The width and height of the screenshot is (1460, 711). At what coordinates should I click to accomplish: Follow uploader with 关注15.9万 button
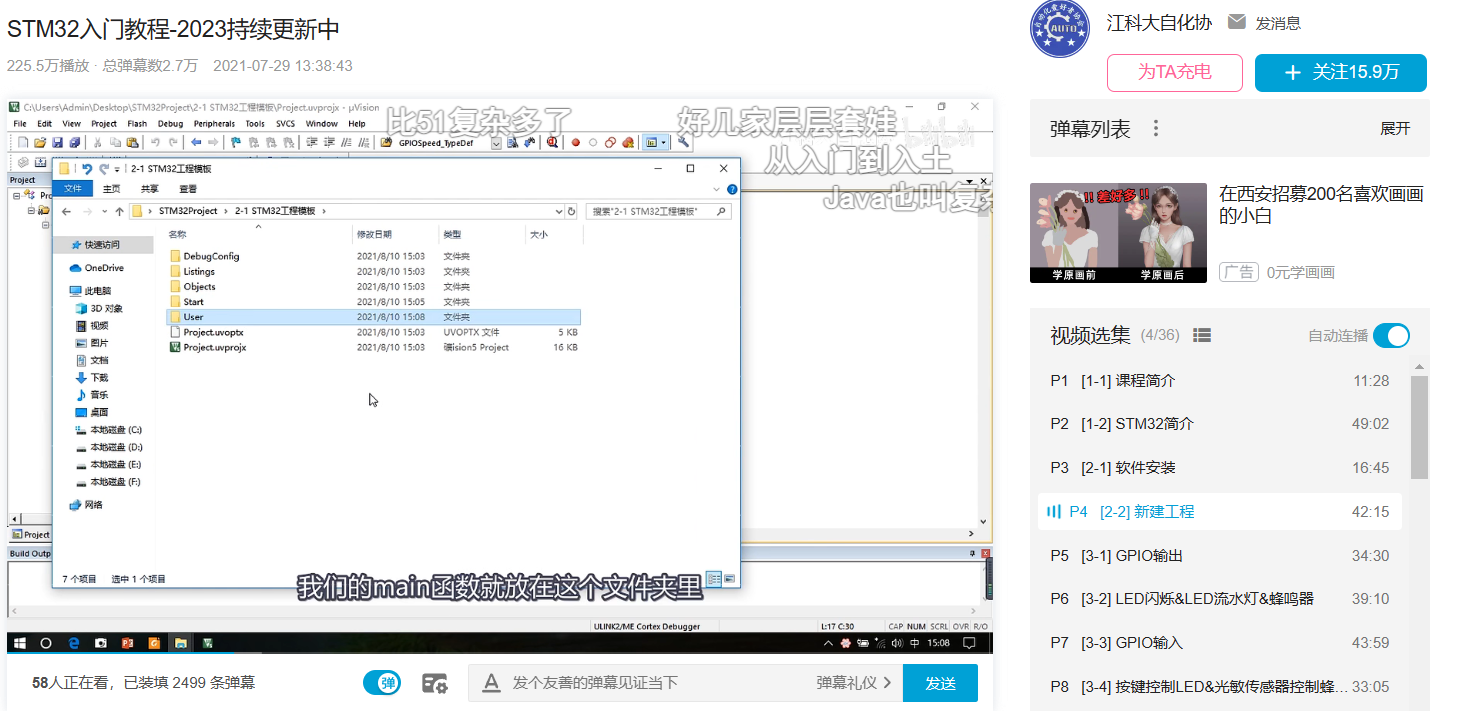[1341, 73]
